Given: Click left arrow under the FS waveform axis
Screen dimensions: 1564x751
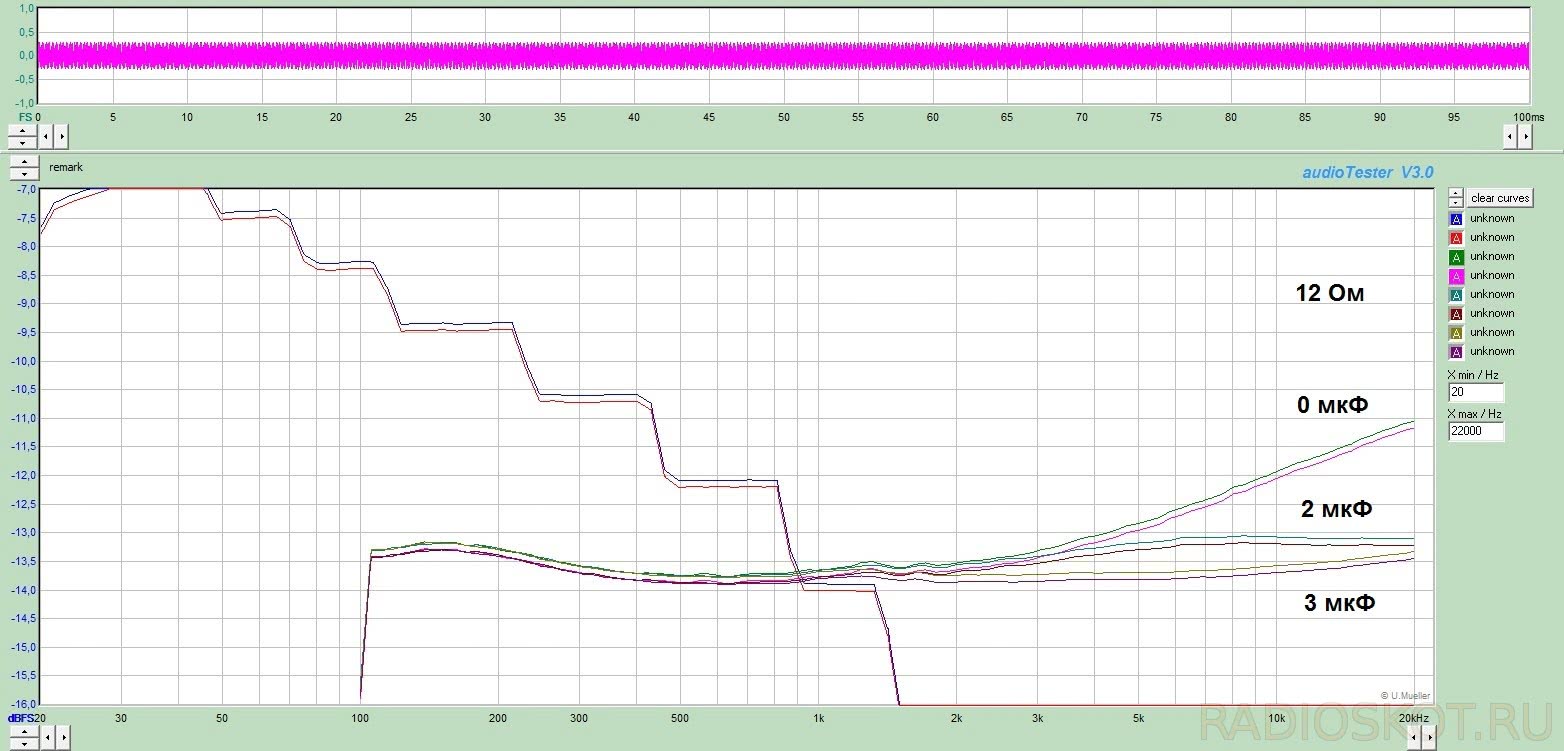Looking at the screenshot, I should click(x=46, y=135).
